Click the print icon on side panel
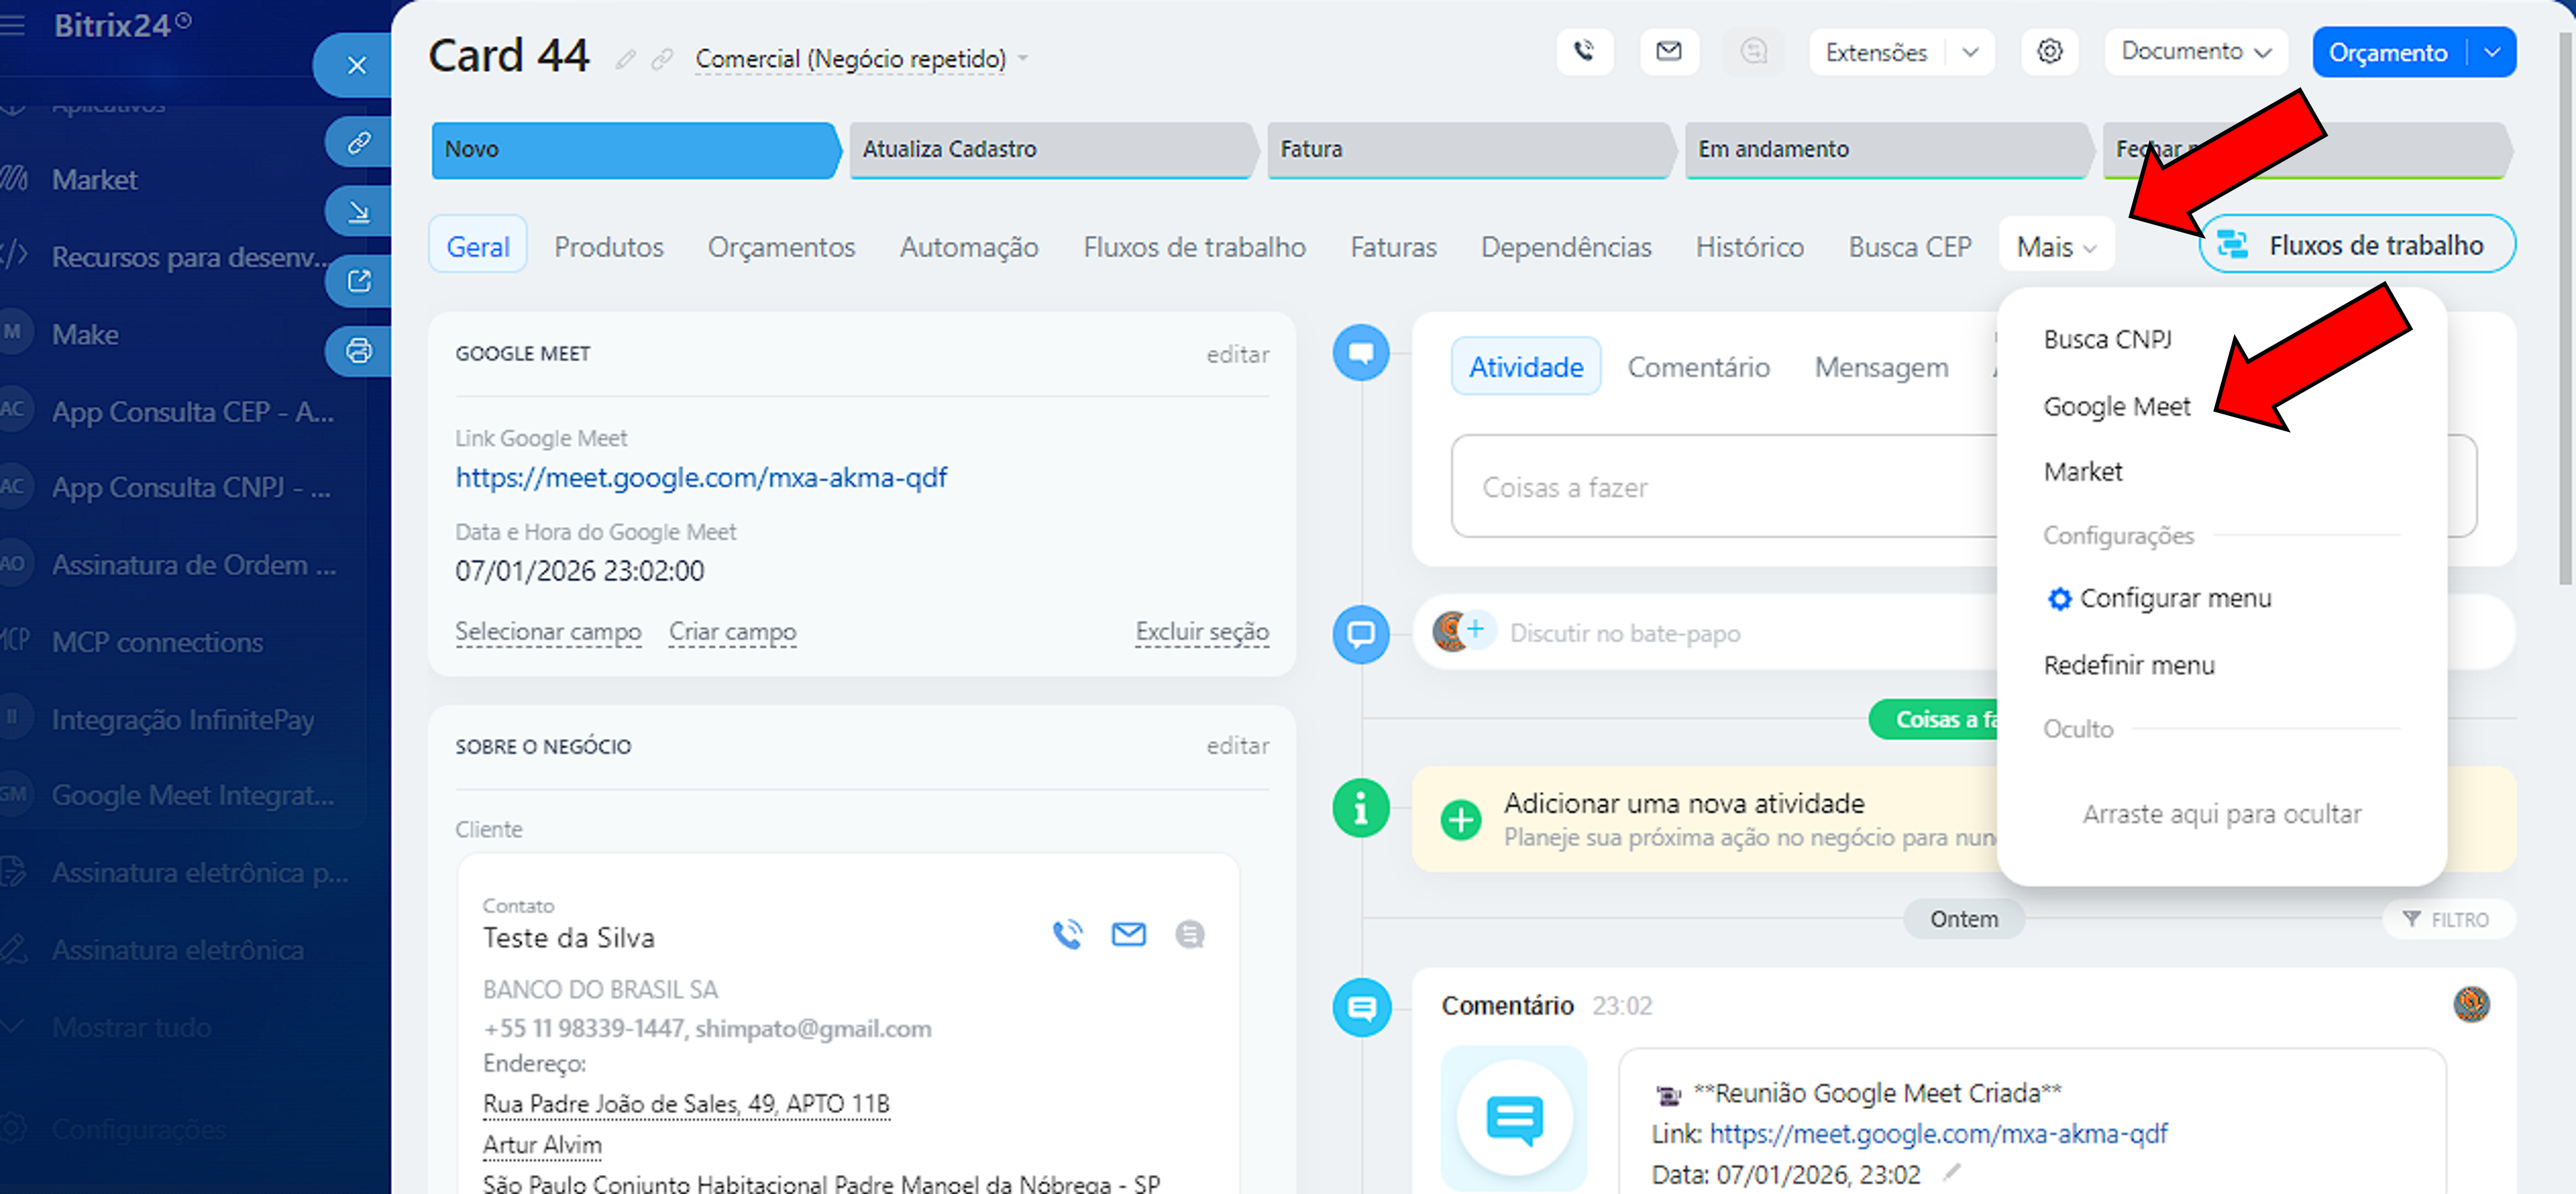Screen dimensions: 2576x1194 tap(358, 351)
